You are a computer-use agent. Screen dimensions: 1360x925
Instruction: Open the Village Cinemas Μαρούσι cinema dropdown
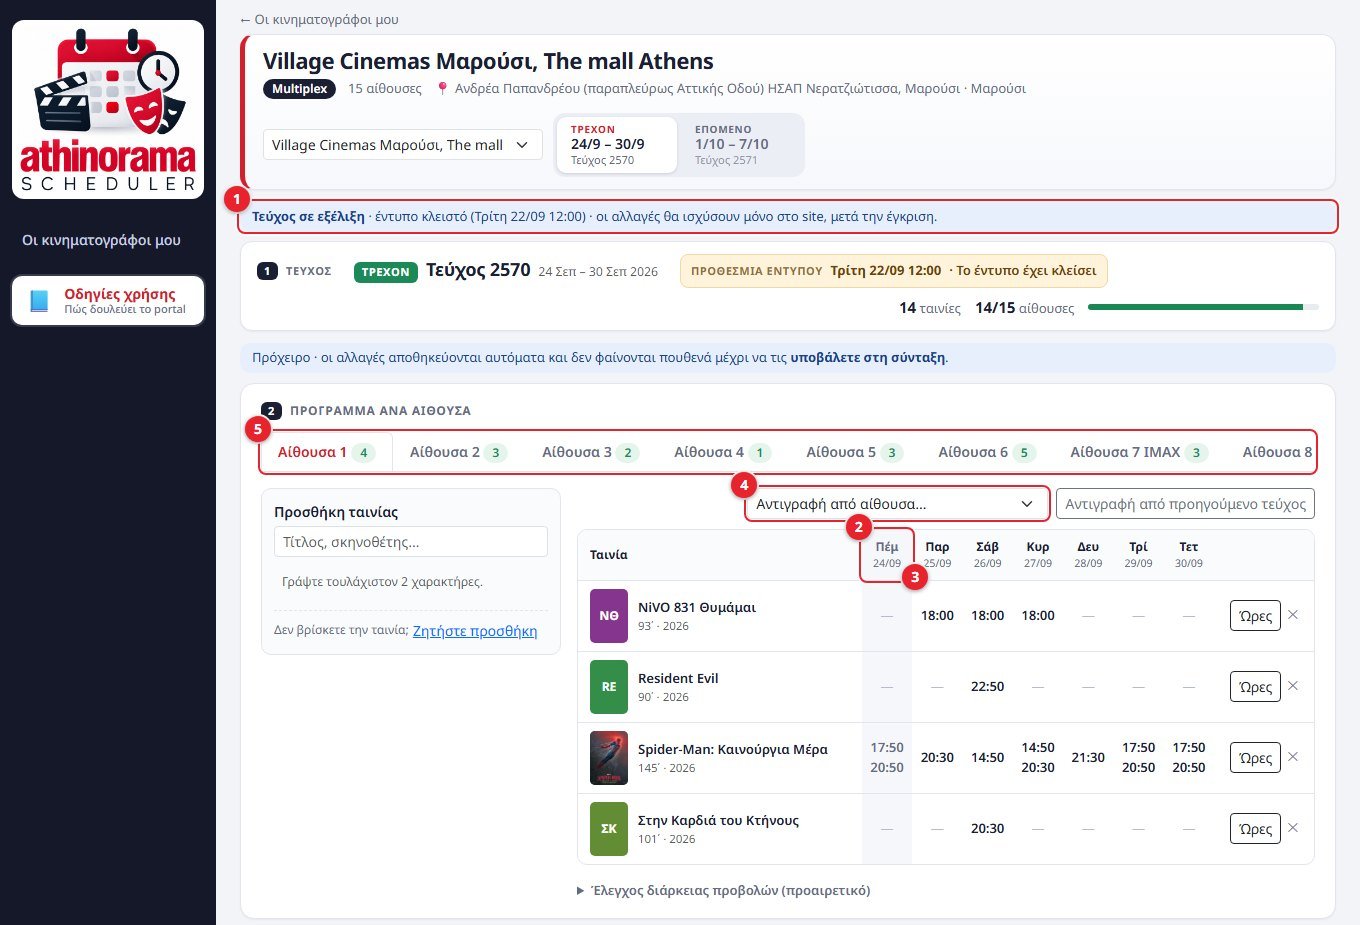tap(403, 145)
